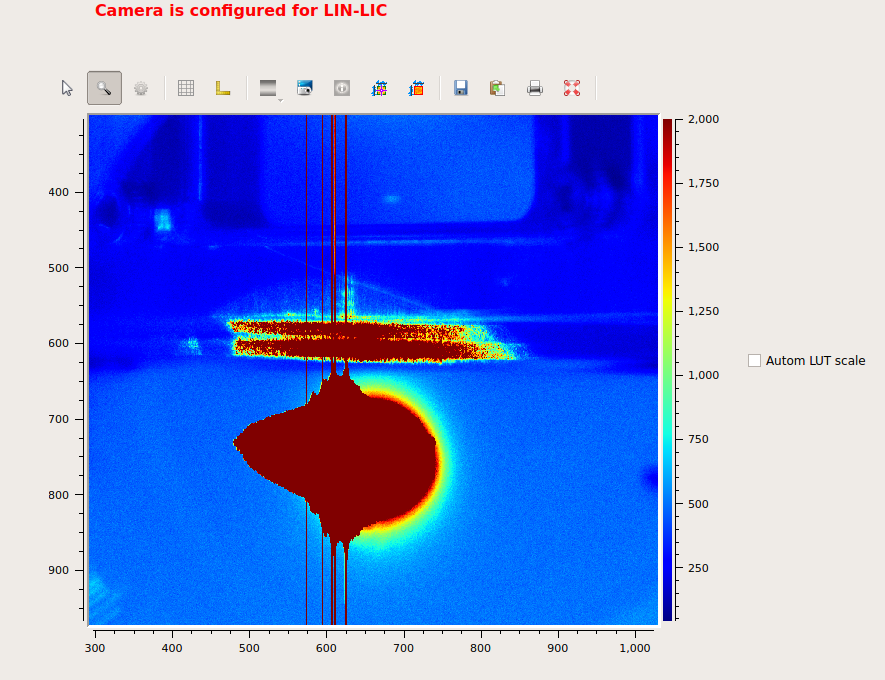Print the plot using the printer icon

tap(534, 88)
